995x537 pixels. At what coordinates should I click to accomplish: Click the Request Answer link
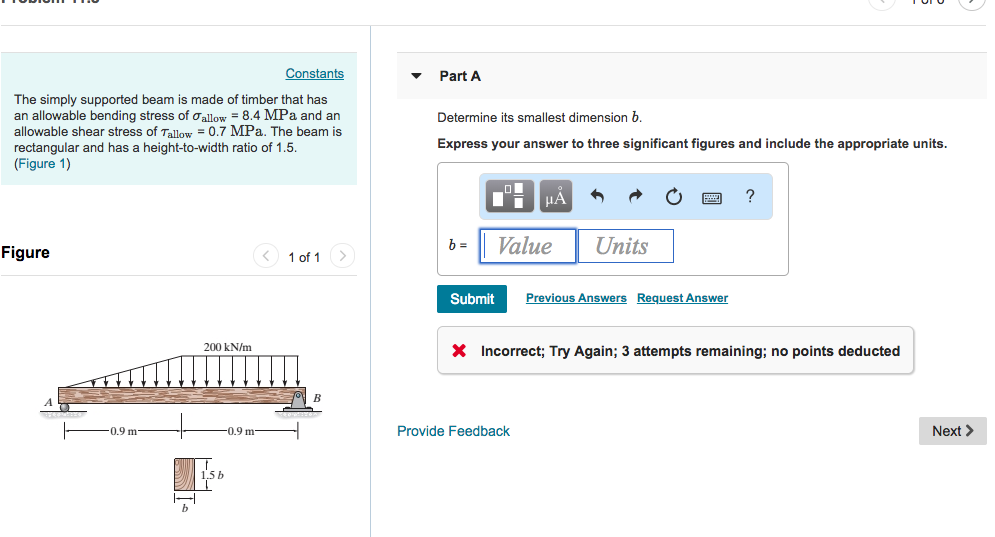tap(682, 298)
